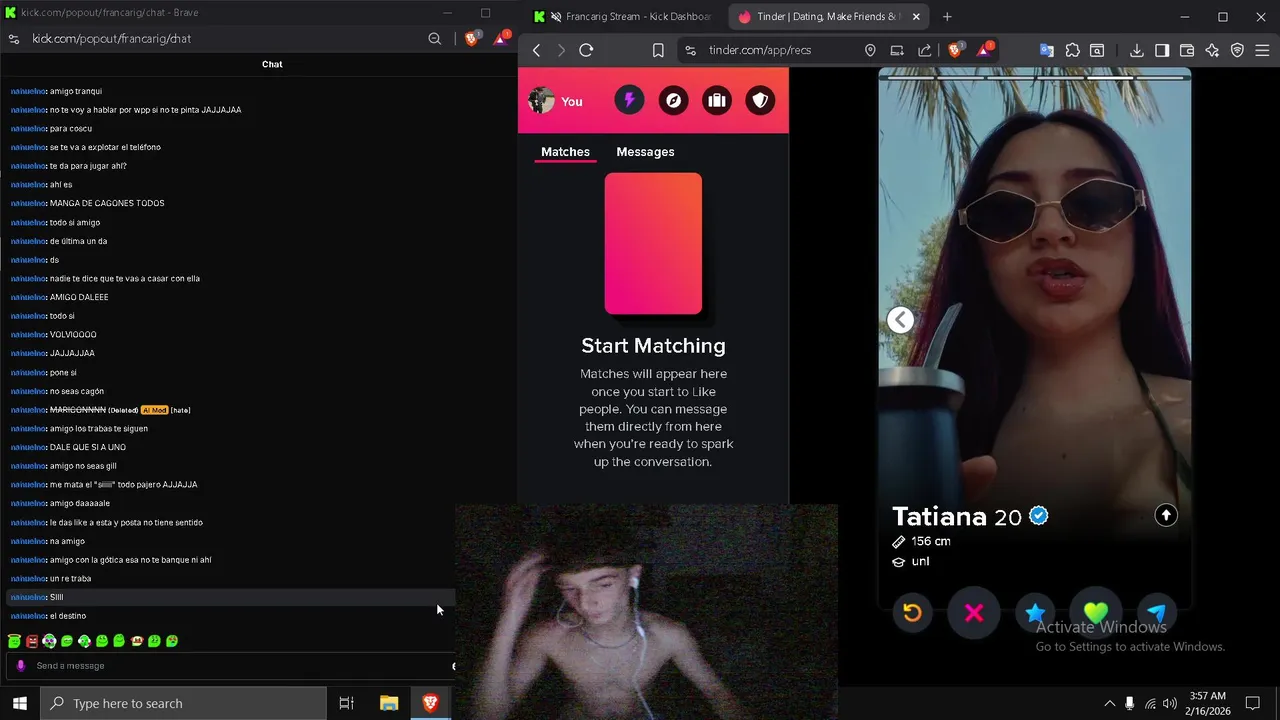Close the Tinder browser tab
Viewport: 1280px width, 720px height.
pos(916,16)
